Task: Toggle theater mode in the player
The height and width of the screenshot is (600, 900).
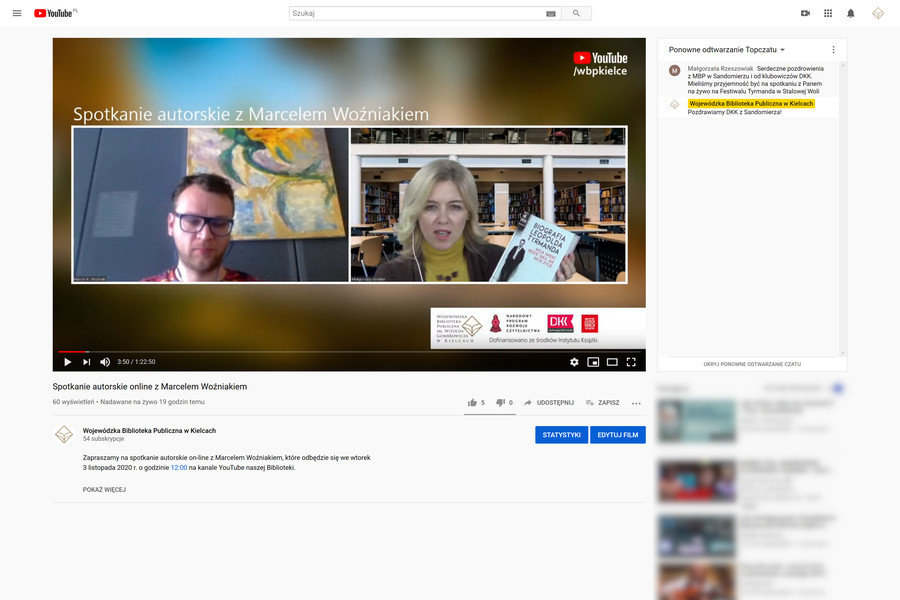Action: tap(612, 362)
